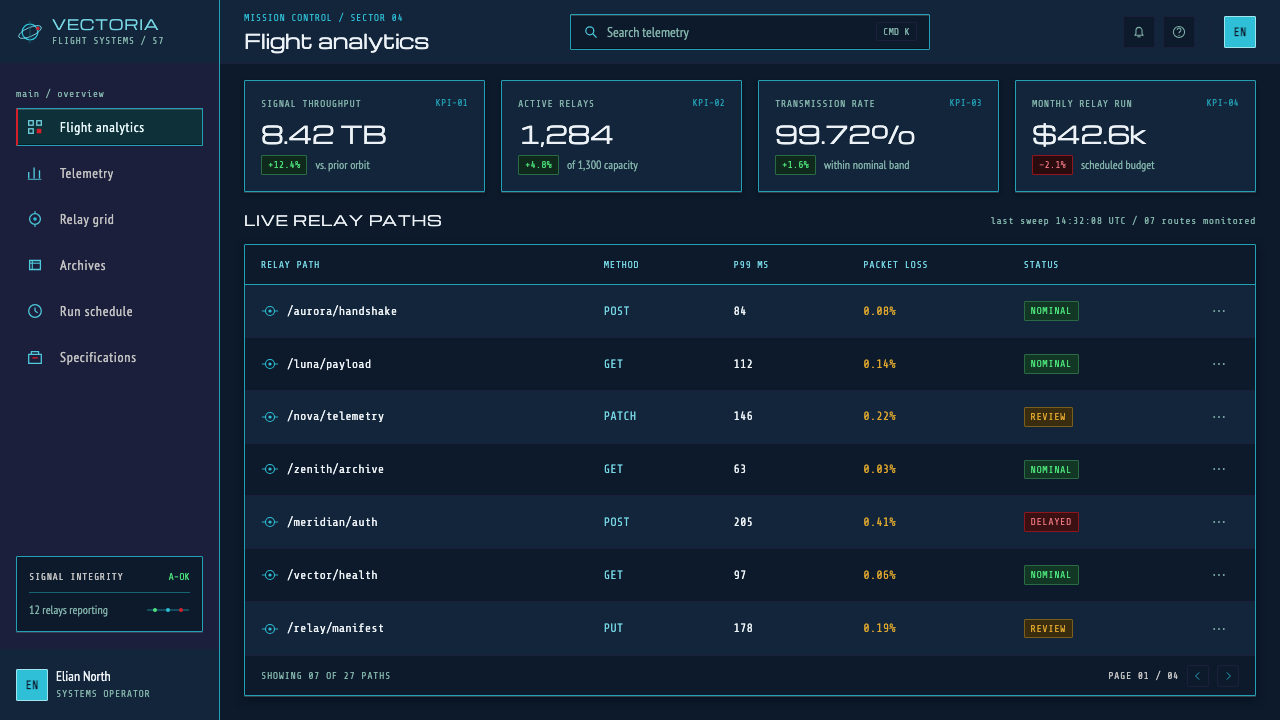Click the node icon beside /vector/health

269,575
